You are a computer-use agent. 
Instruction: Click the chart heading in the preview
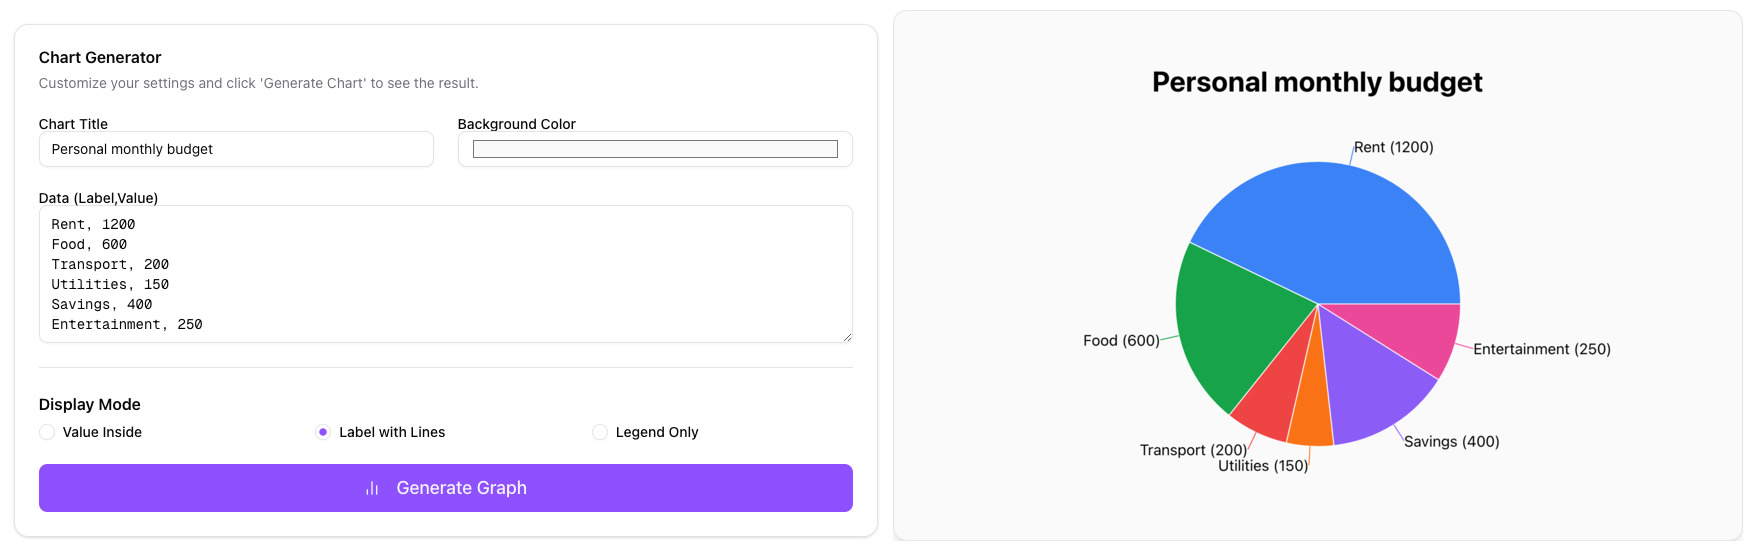click(1317, 82)
